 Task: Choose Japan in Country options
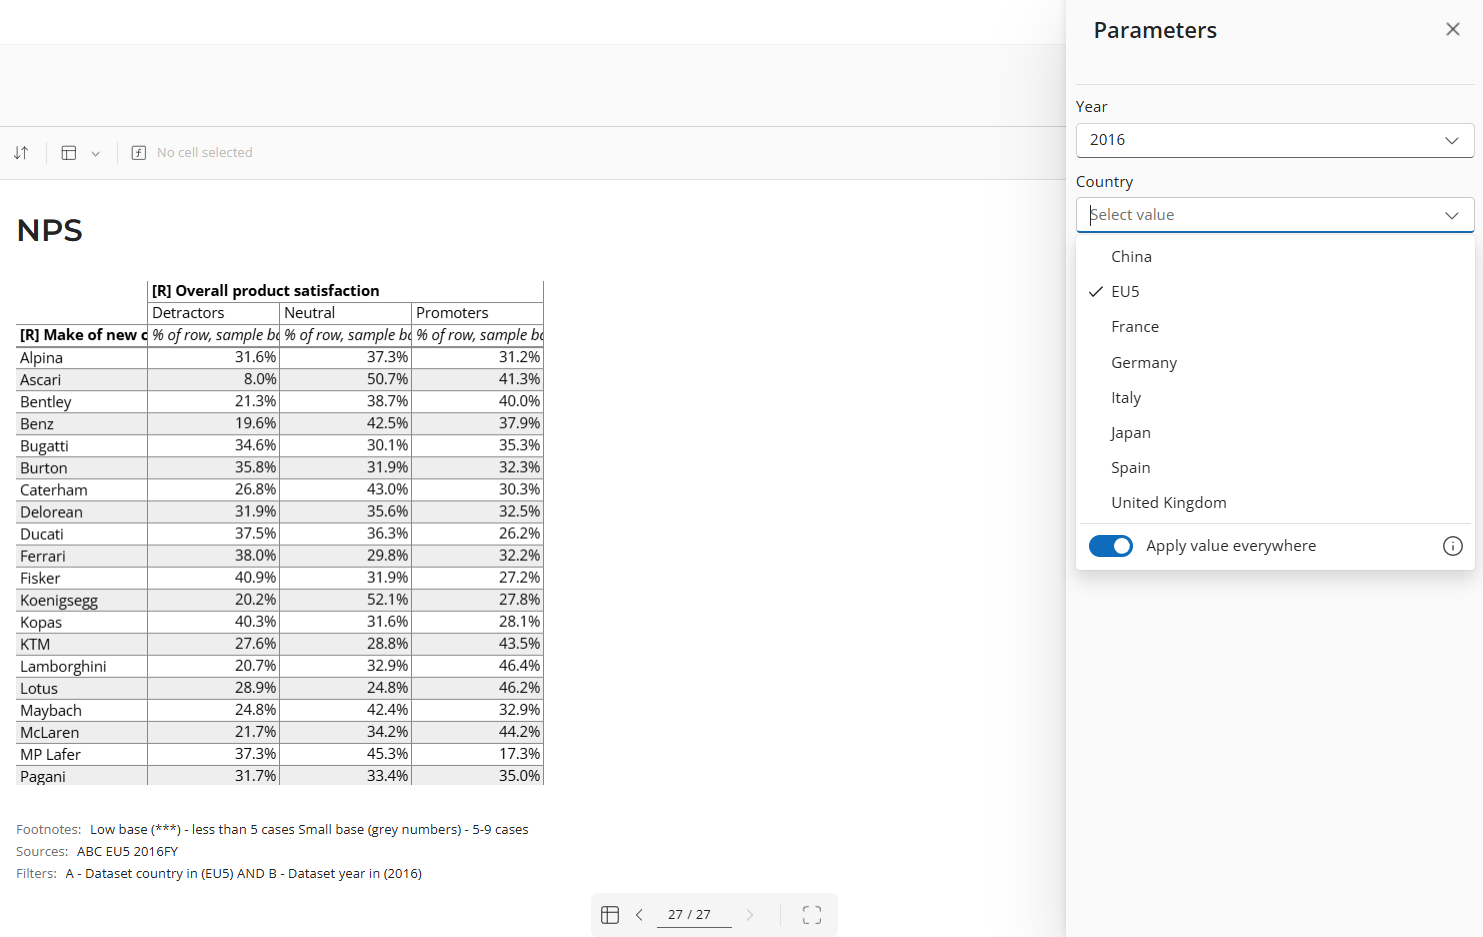click(1275, 433)
